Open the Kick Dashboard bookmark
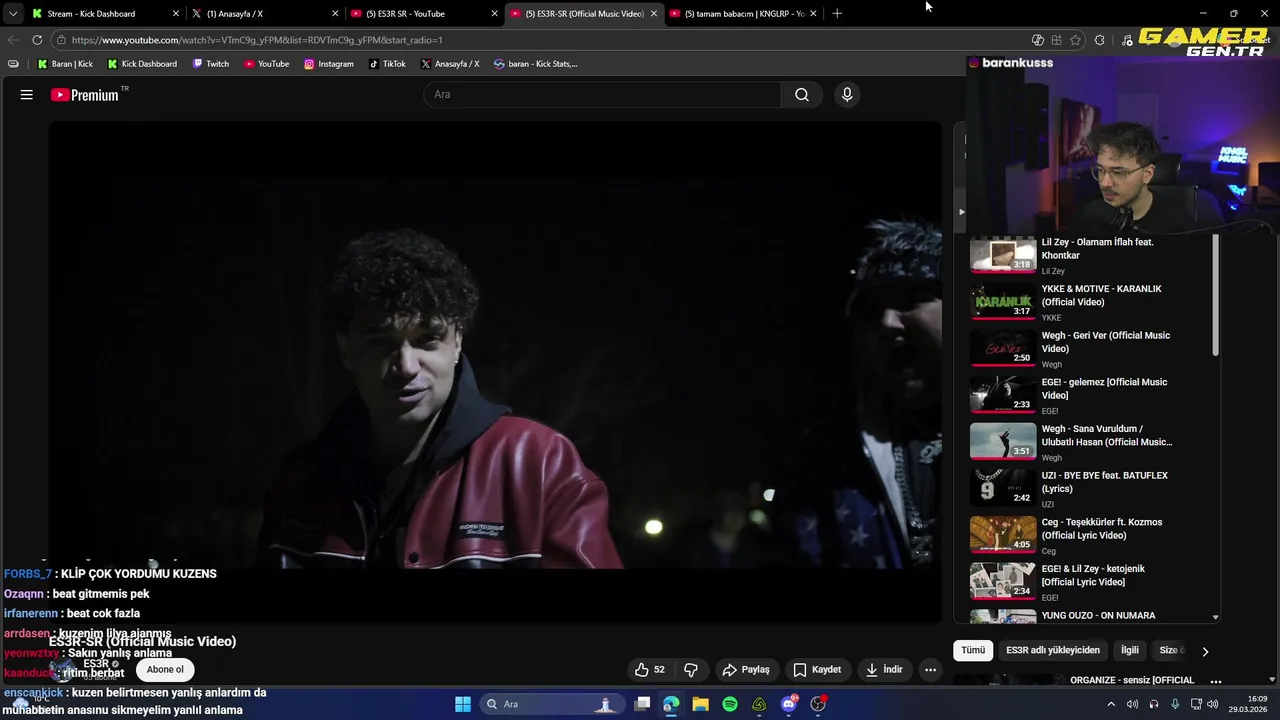Screen dimensions: 1280x720 141,64
